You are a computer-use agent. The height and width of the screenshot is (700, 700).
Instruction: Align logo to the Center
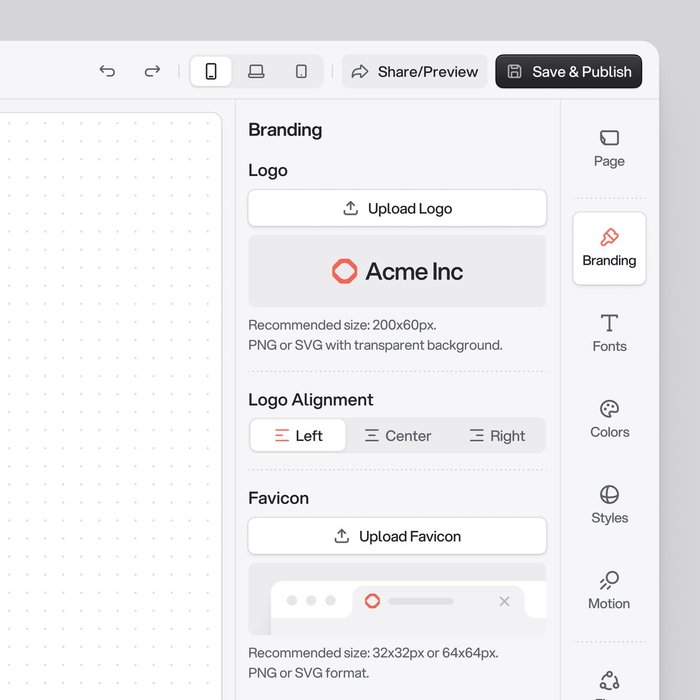[398, 435]
